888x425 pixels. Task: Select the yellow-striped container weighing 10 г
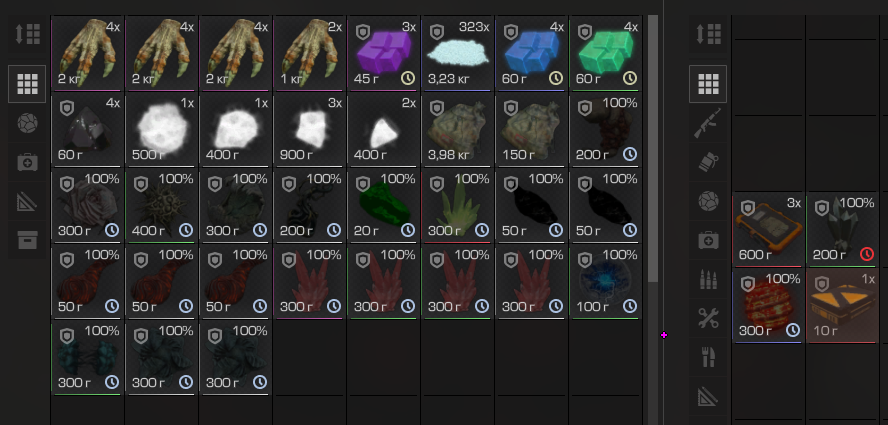point(842,306)
